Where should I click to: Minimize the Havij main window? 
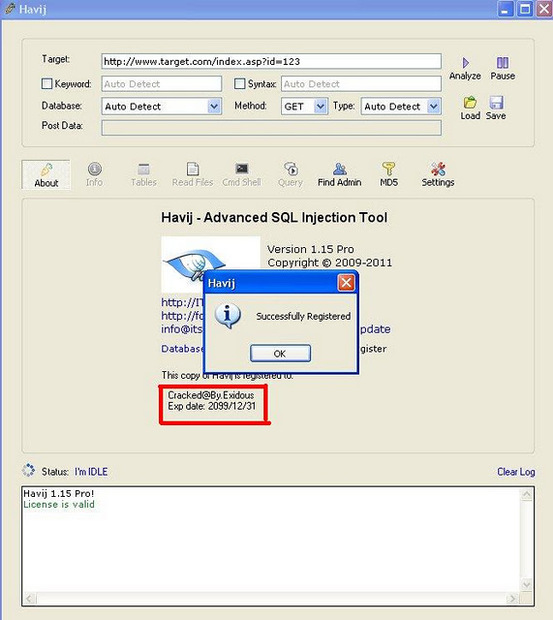[505, 9]
